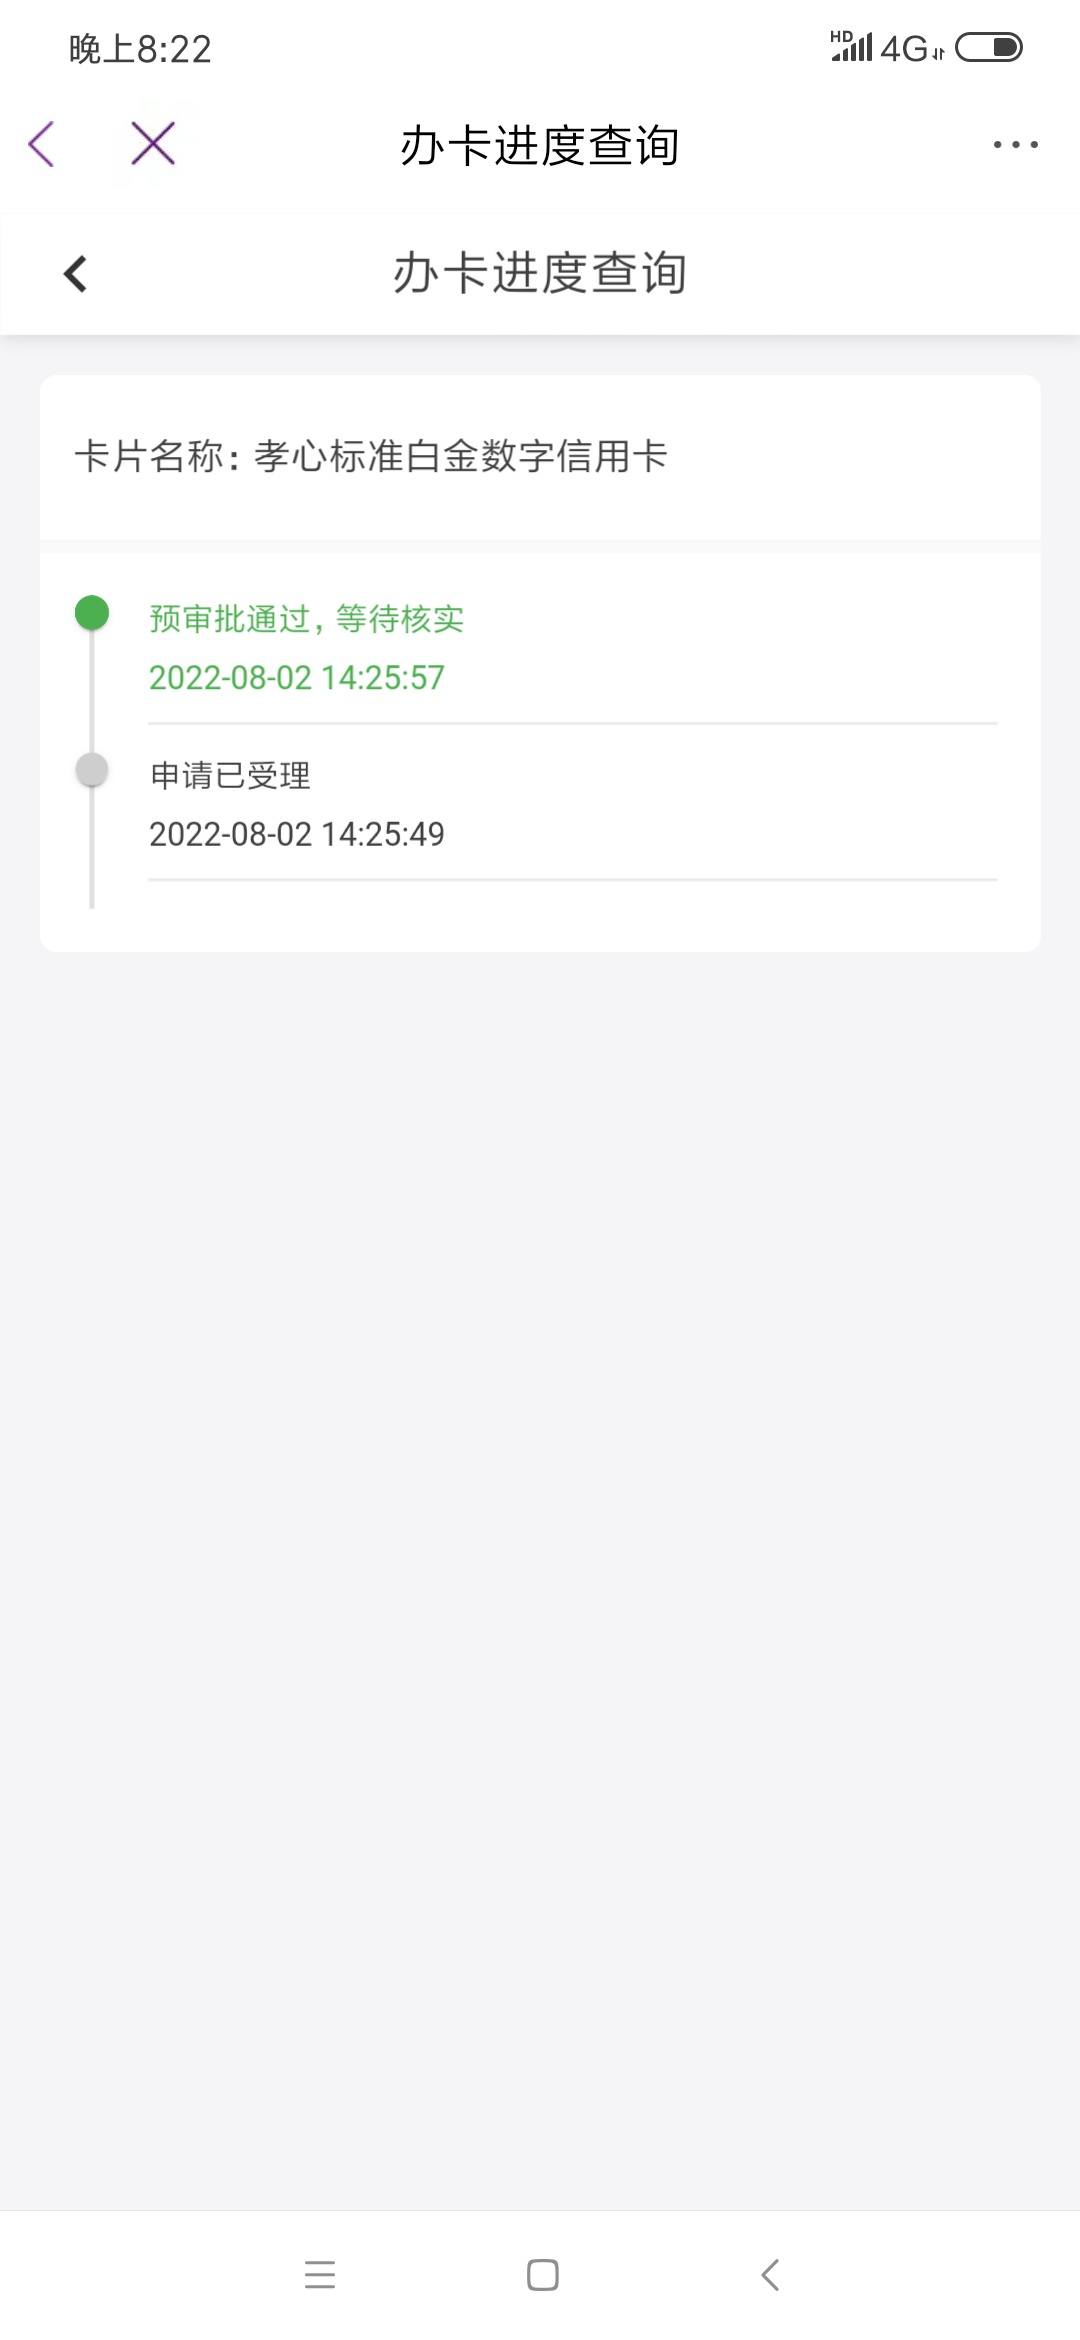Close the webview with purple X
The width and height of the screenshot is (1080, 2340).
pos(153,143)
